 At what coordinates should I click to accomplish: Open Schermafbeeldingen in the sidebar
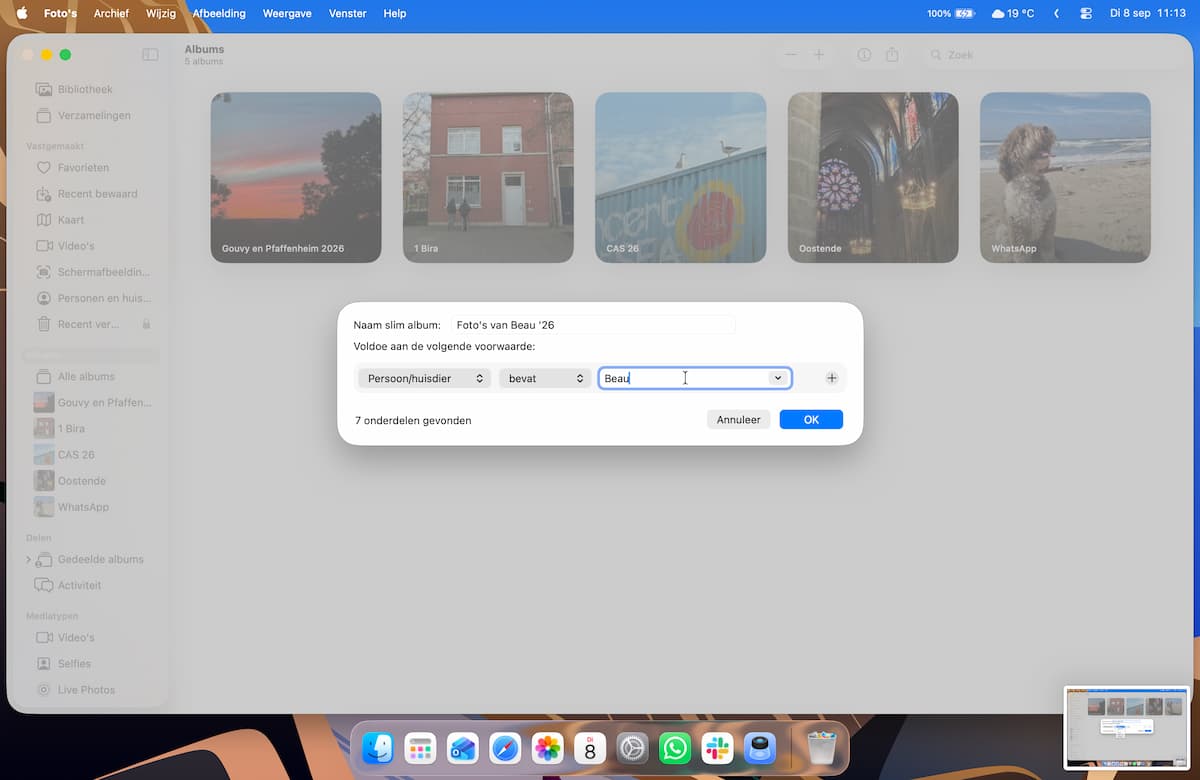pos(93,272)
